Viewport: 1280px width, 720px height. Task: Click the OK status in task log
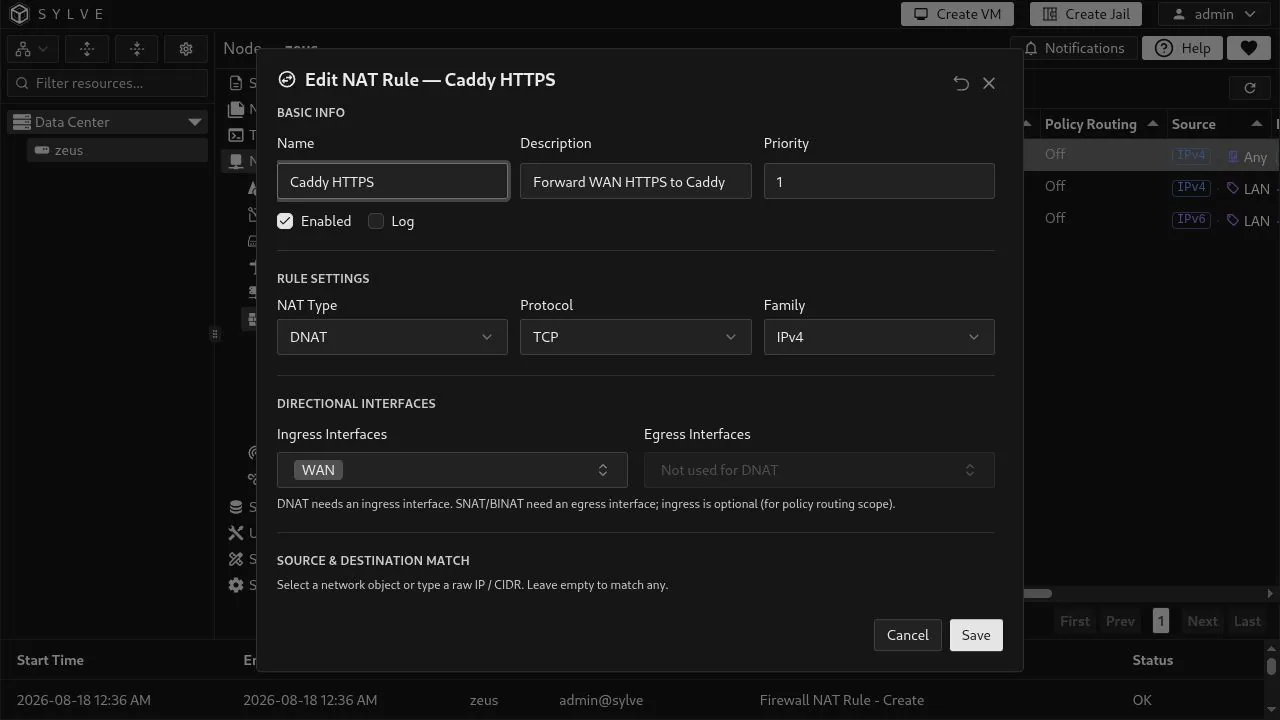(x=1142, y=700)
